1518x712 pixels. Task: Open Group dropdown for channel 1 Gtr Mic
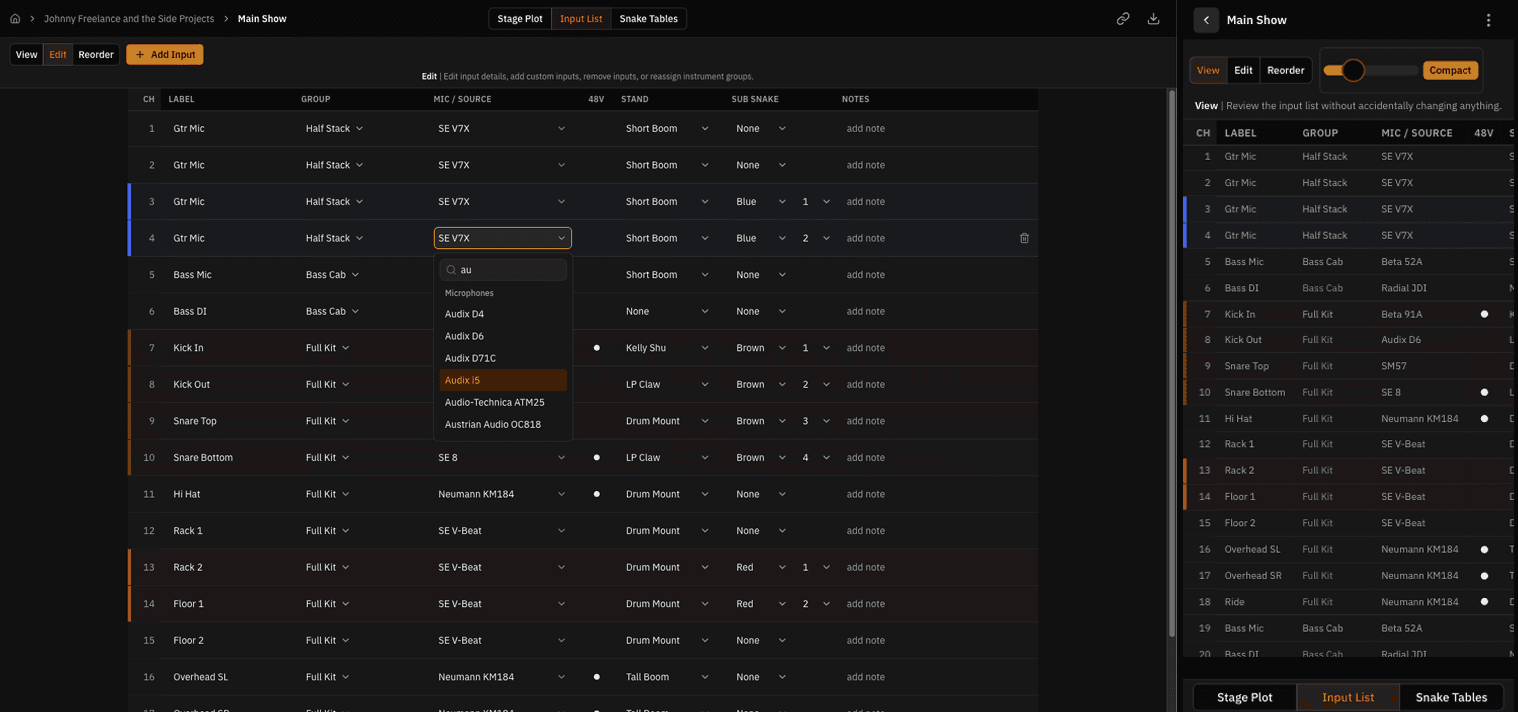(x=334, y=129)
